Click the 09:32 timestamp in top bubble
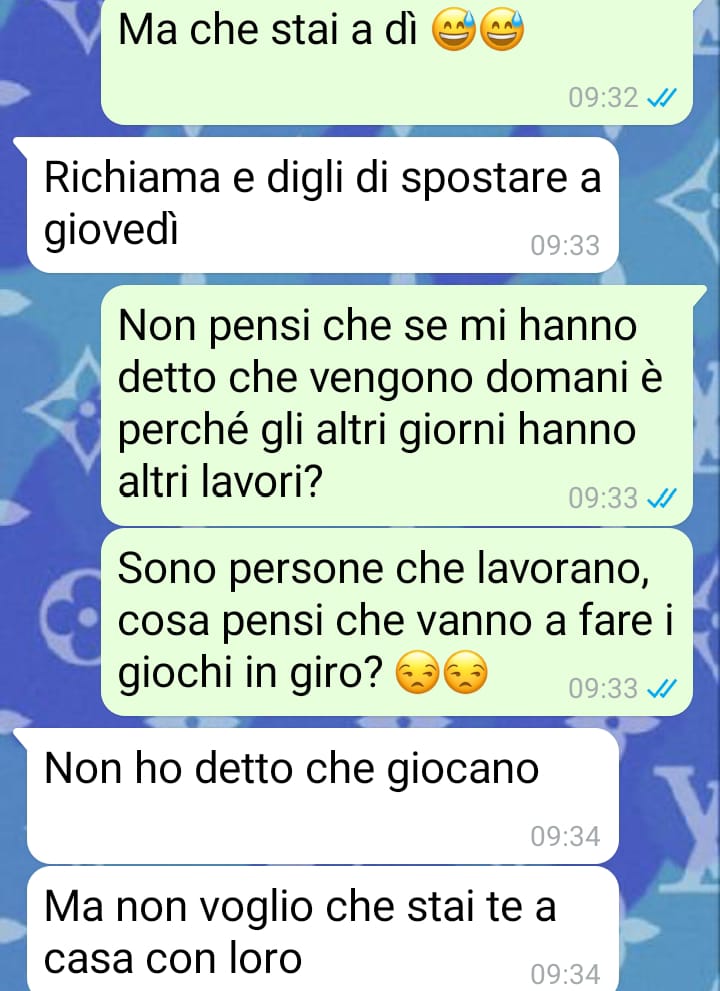The image size is (720, 991). [603, 98]
